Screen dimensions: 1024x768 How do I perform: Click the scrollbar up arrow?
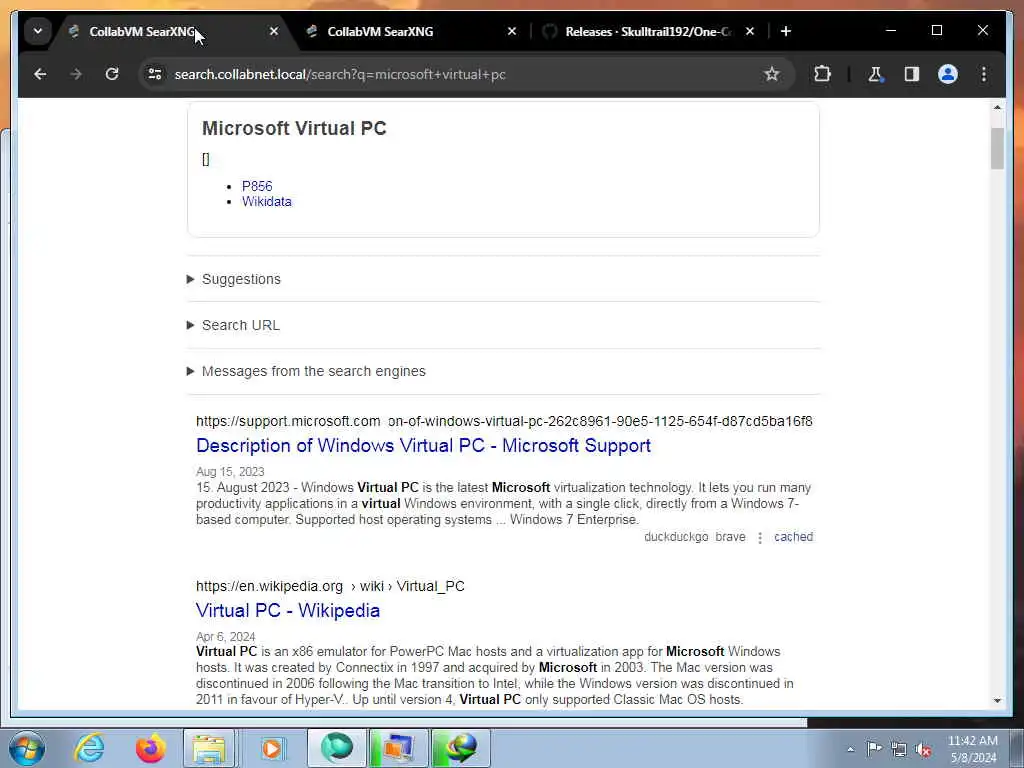pos(997,107)
